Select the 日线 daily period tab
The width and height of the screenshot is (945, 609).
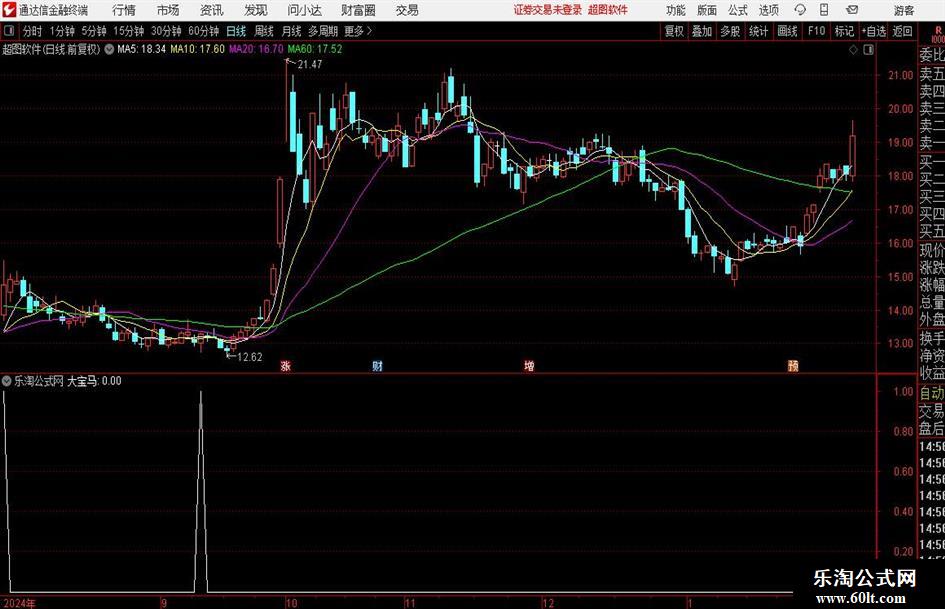point(236,31)
